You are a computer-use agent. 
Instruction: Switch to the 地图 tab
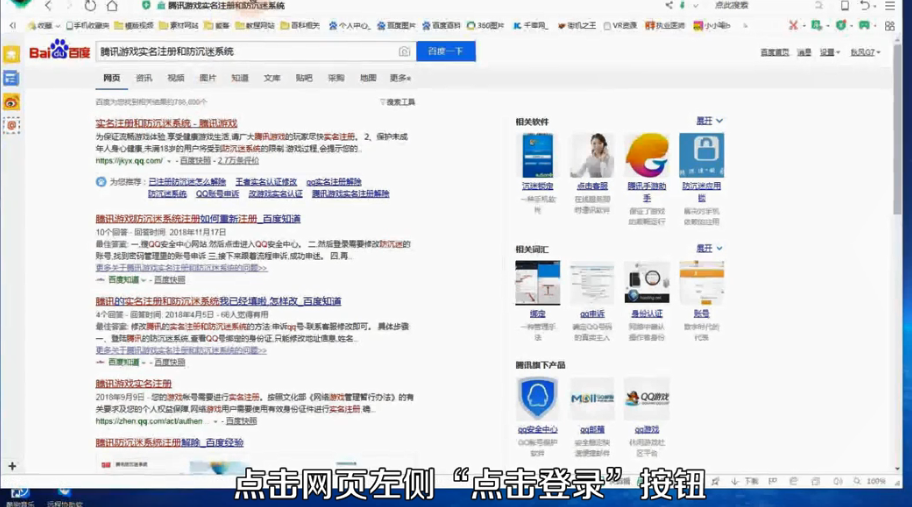(368, 78)
